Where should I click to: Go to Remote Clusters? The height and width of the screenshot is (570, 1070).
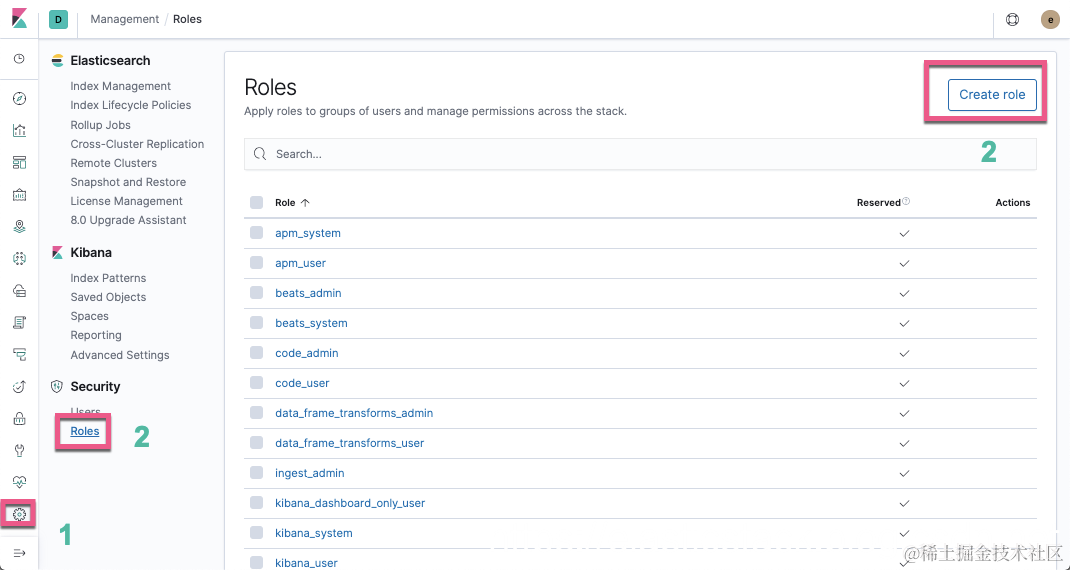click(x=113, y=163)
